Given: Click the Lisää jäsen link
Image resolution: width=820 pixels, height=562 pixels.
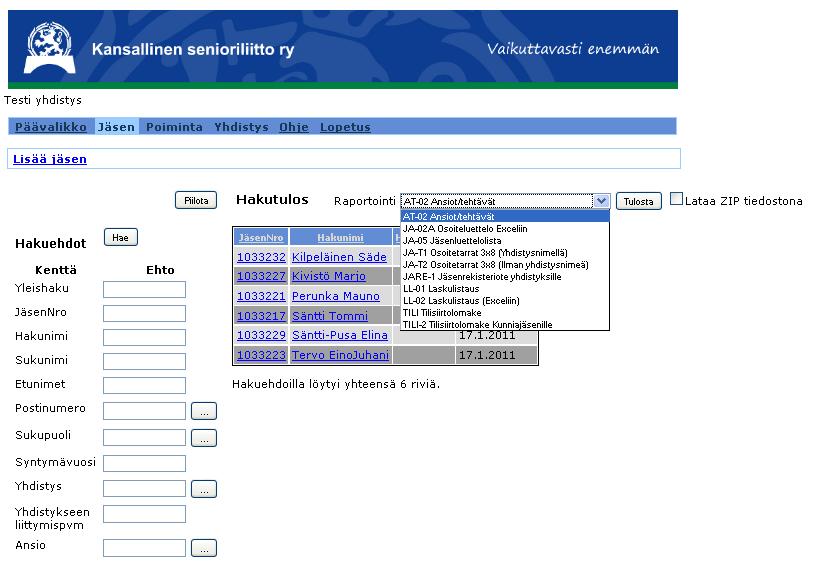Looking at the screenshot, I should pyautogui.click(x=50, y=159).
